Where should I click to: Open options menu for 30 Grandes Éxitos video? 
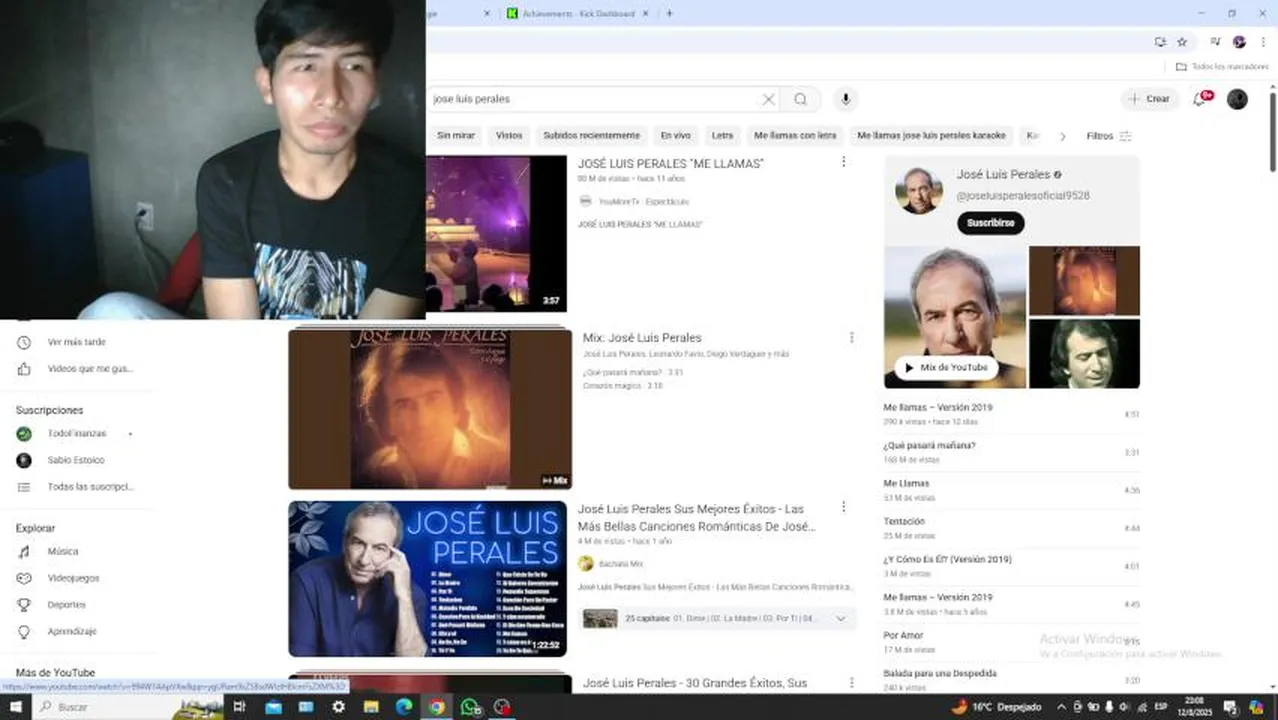851,683
